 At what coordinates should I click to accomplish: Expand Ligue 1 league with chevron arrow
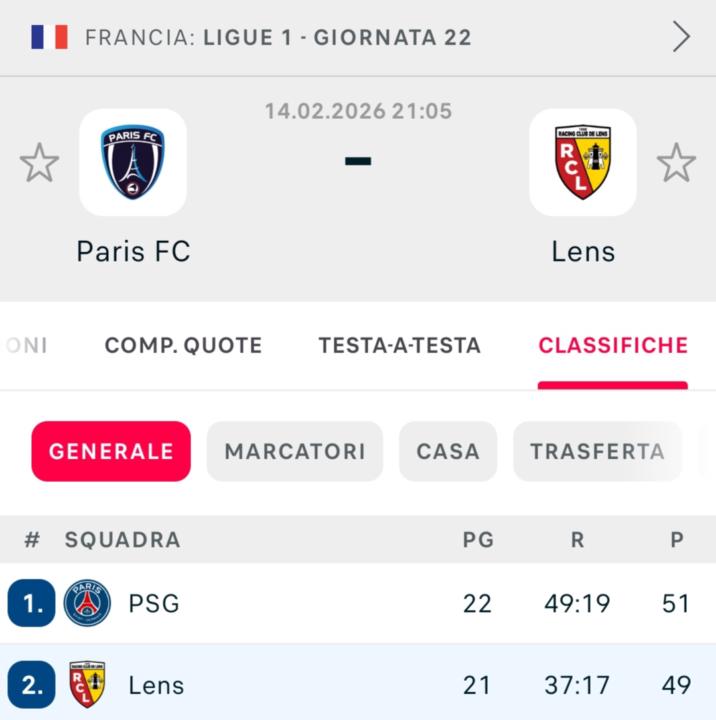681,38
